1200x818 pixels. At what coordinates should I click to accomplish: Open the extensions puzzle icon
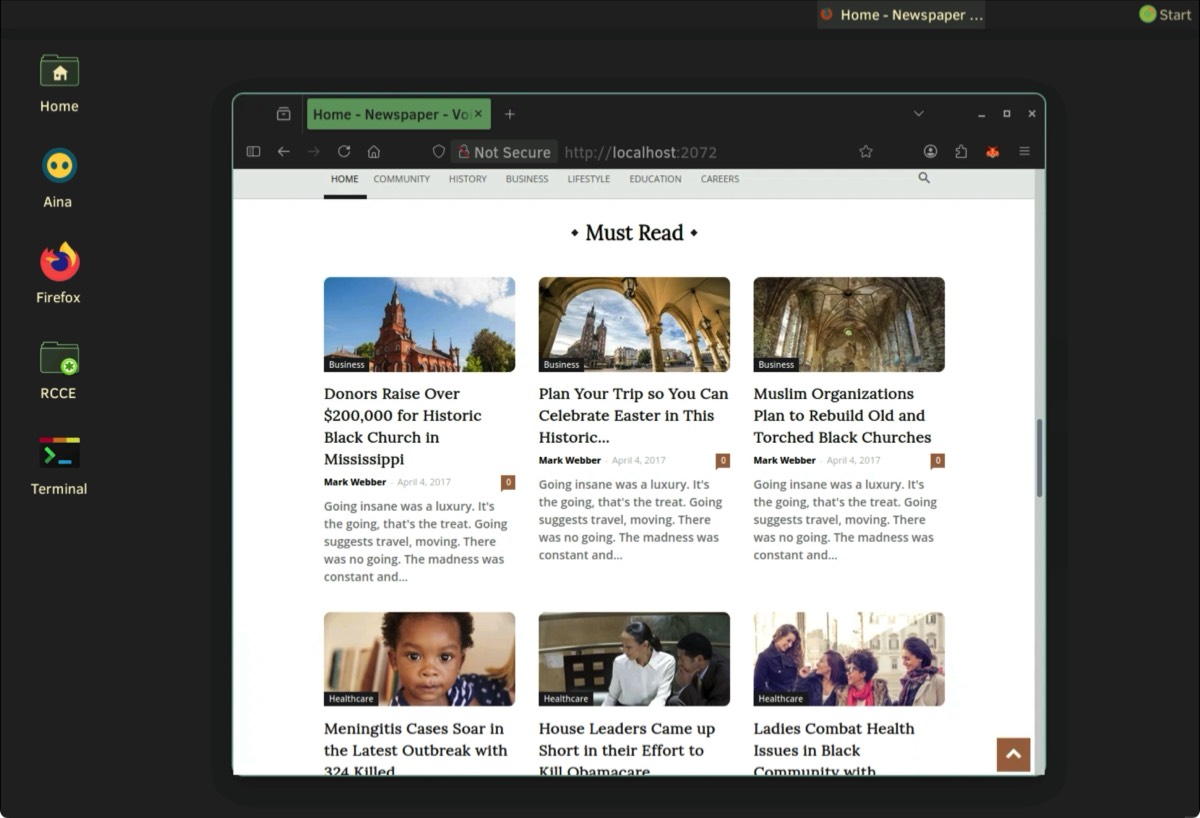pyautogui.click(x=961, y=152)
